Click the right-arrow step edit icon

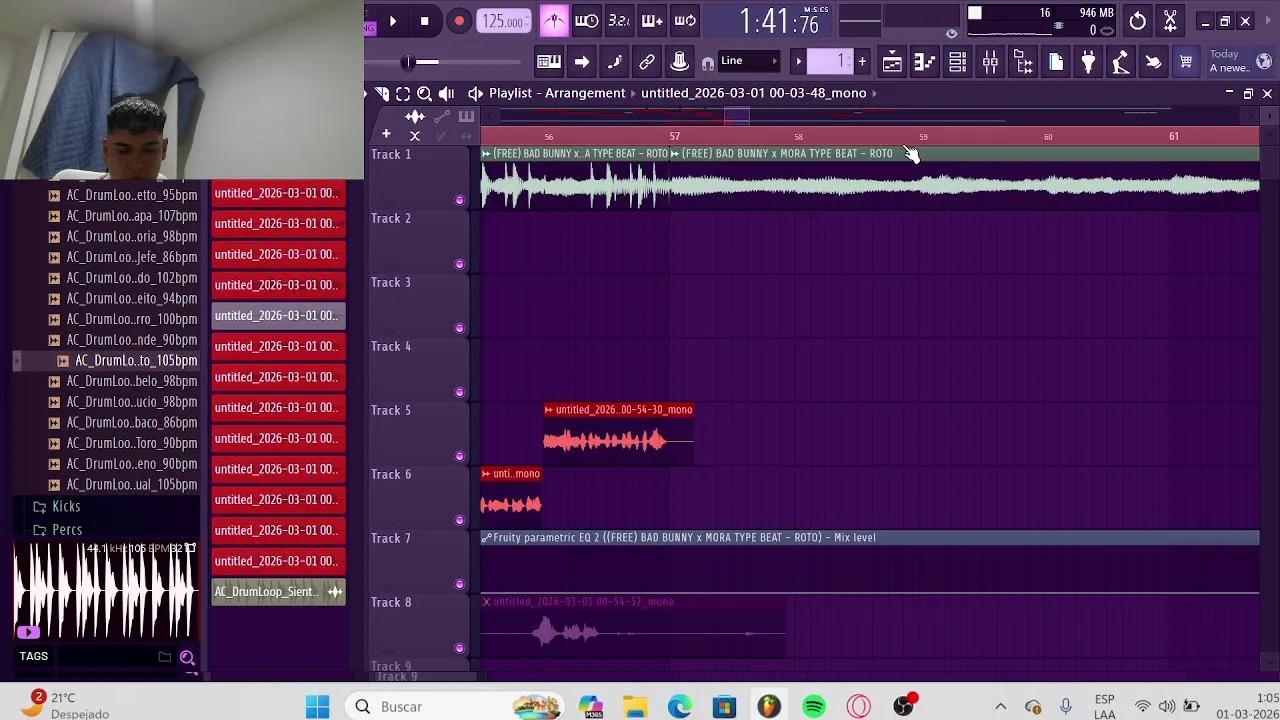(x=581, y=62)
